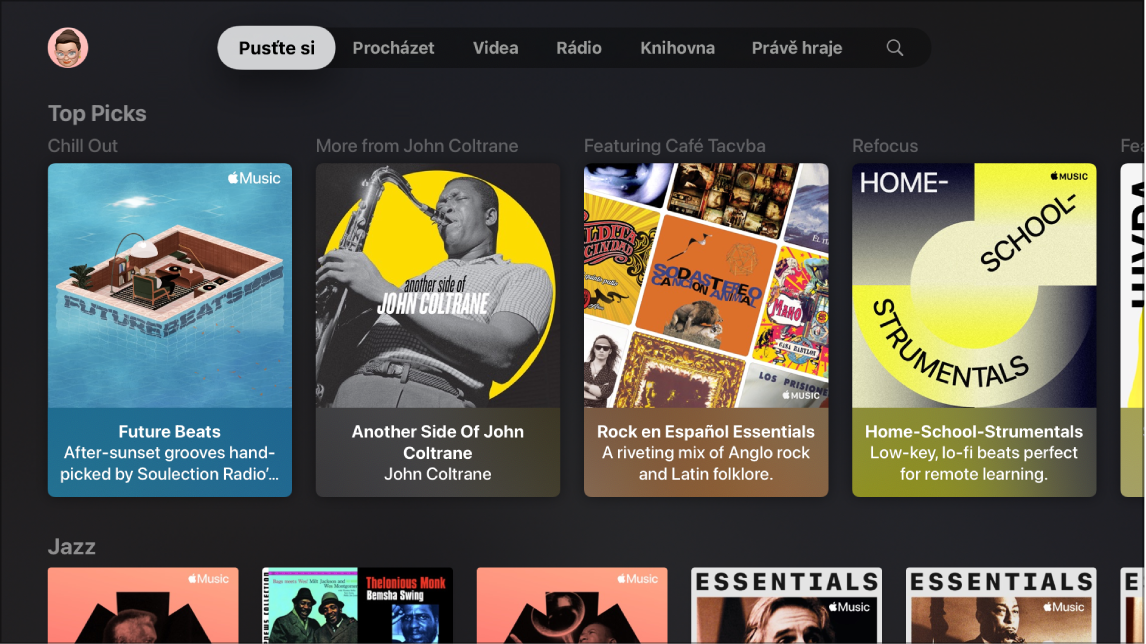Open the first Jazz row thumbnail

click(143, 606)
